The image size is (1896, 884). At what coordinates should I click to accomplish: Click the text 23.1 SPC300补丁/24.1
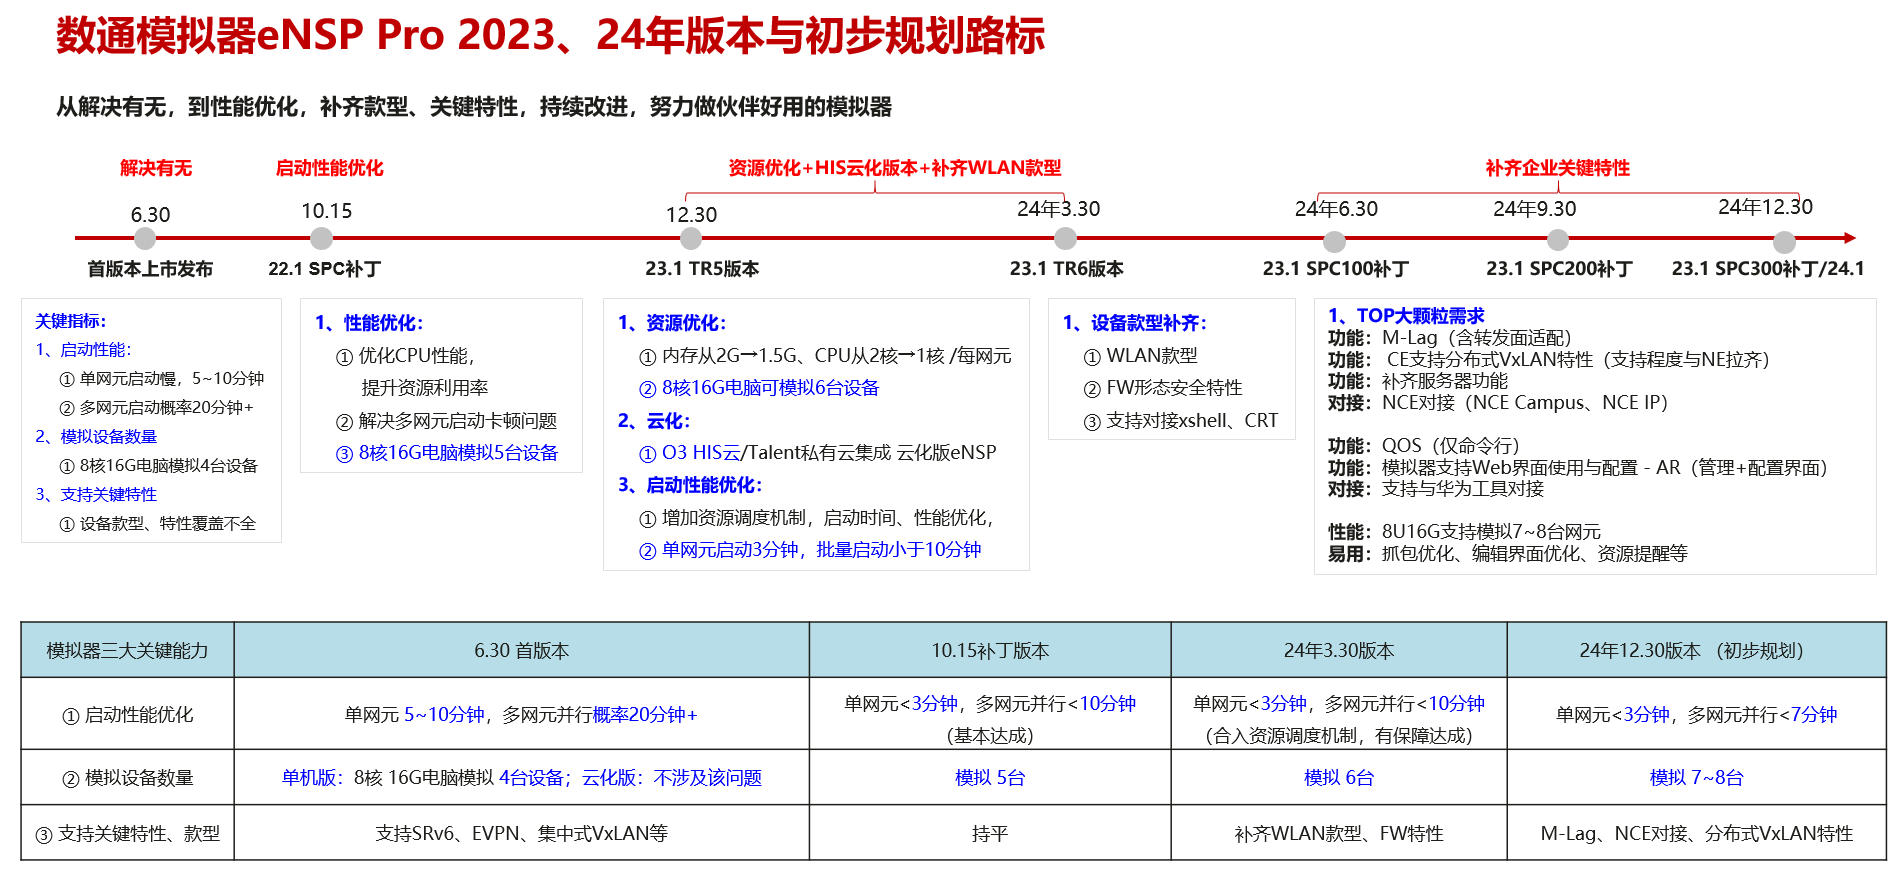[x=1768, y=269]
